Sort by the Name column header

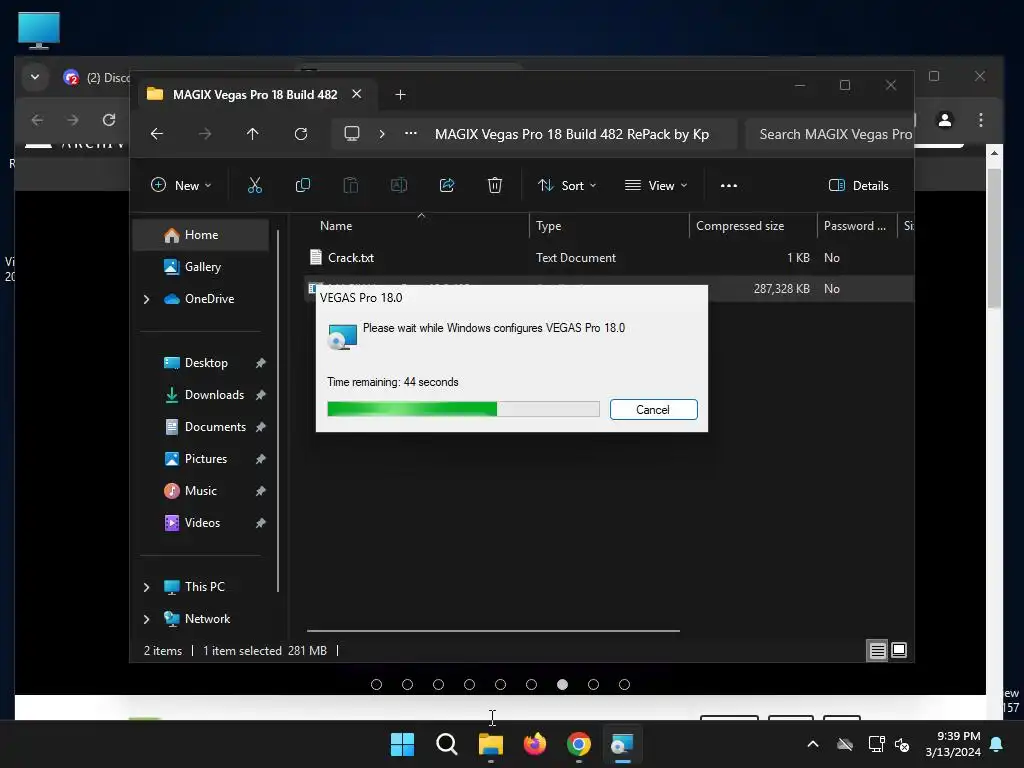pos(336,226)
